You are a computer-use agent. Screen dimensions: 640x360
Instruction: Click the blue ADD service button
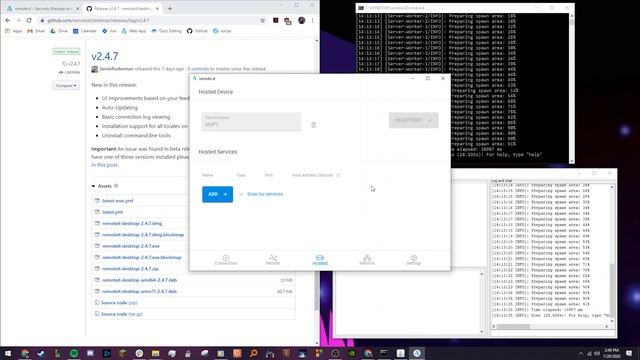tap(218, 194)
